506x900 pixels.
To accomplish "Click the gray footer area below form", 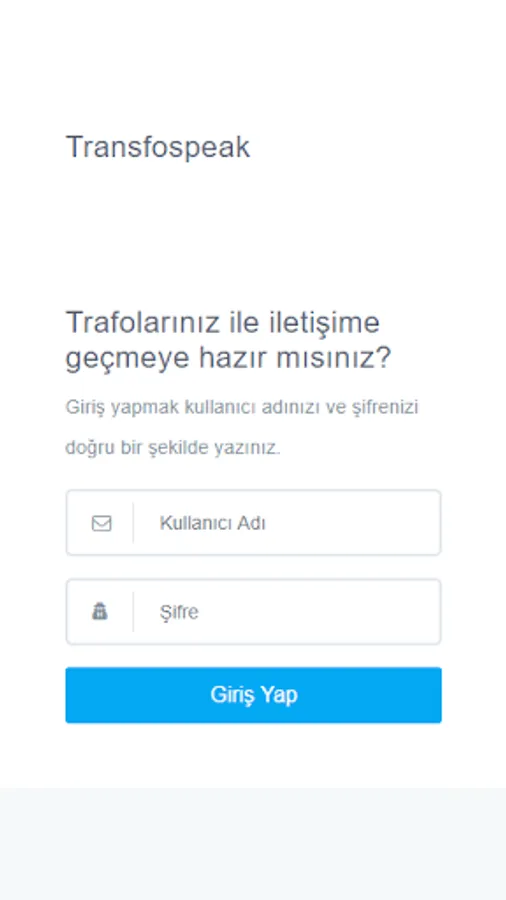I will (253, 844).
